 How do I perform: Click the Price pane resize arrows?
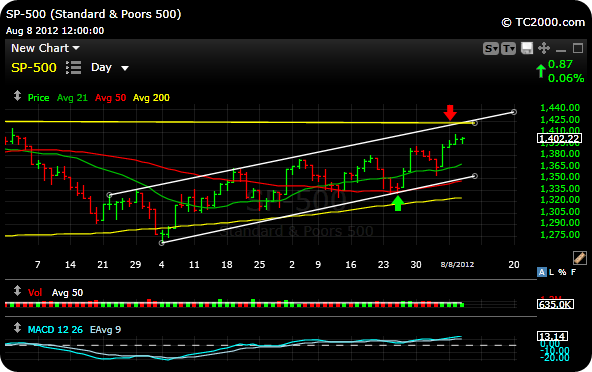[x=17, y=96]
